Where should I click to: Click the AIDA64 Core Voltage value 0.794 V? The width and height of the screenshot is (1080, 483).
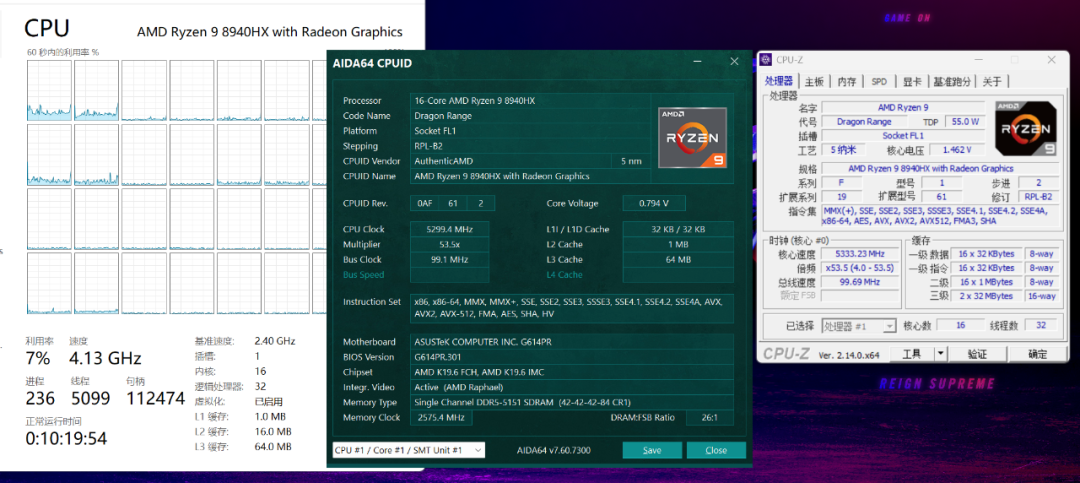coord(654,203)
